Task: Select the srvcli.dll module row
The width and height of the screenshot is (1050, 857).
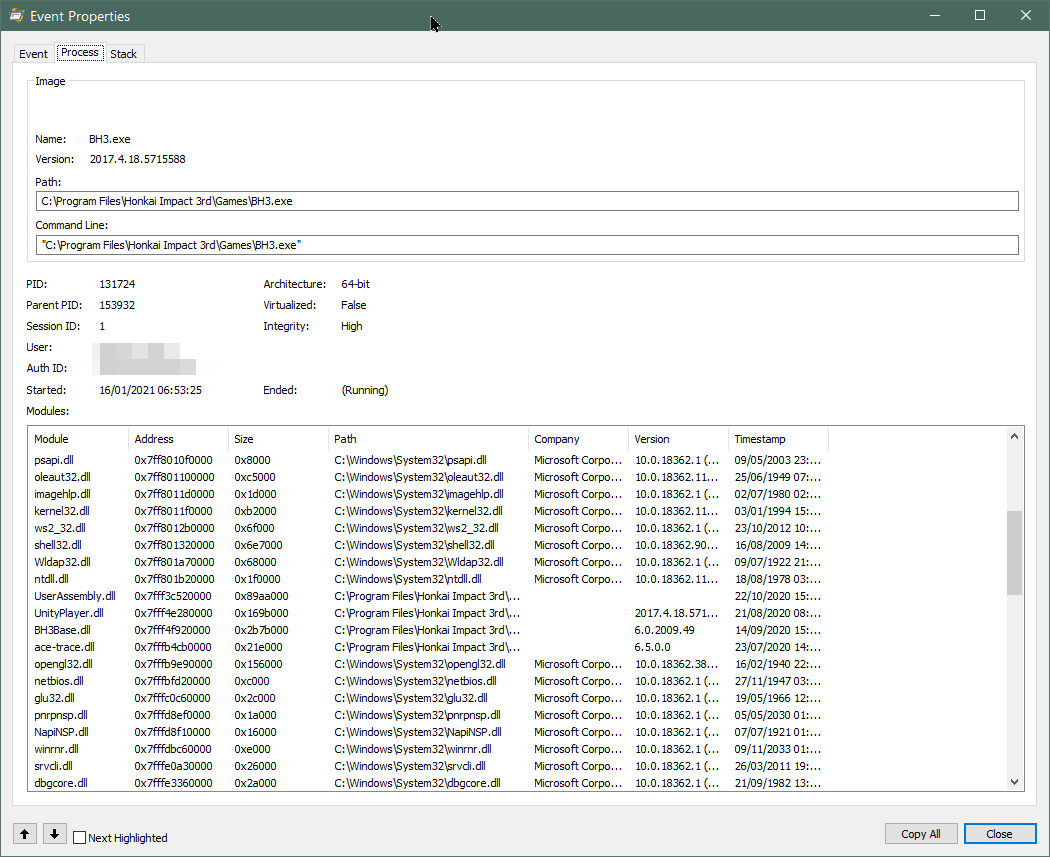Action: (429, 766)
